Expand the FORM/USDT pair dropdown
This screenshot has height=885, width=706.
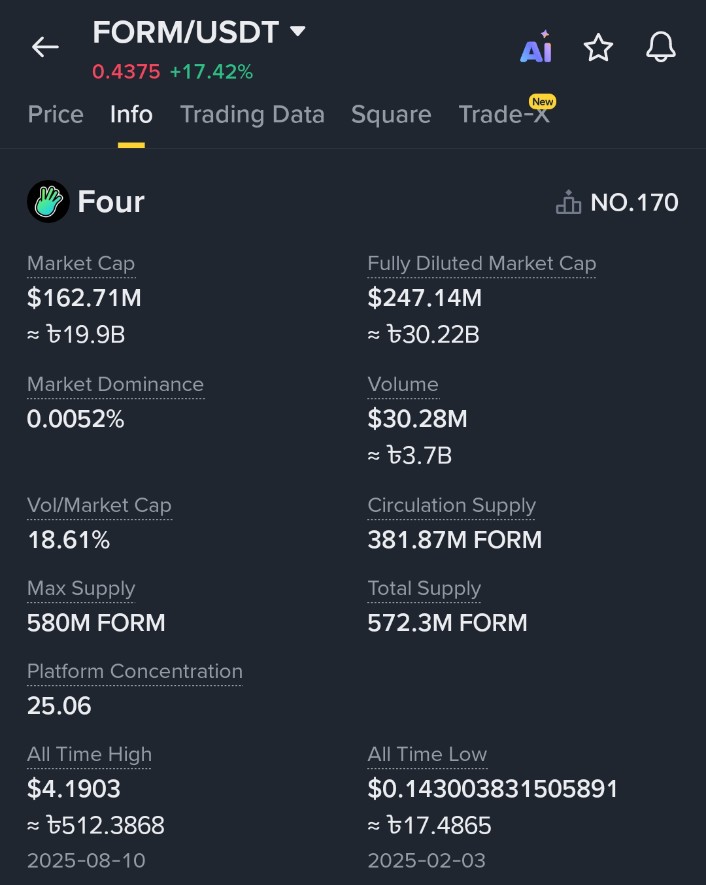point(297,31)
